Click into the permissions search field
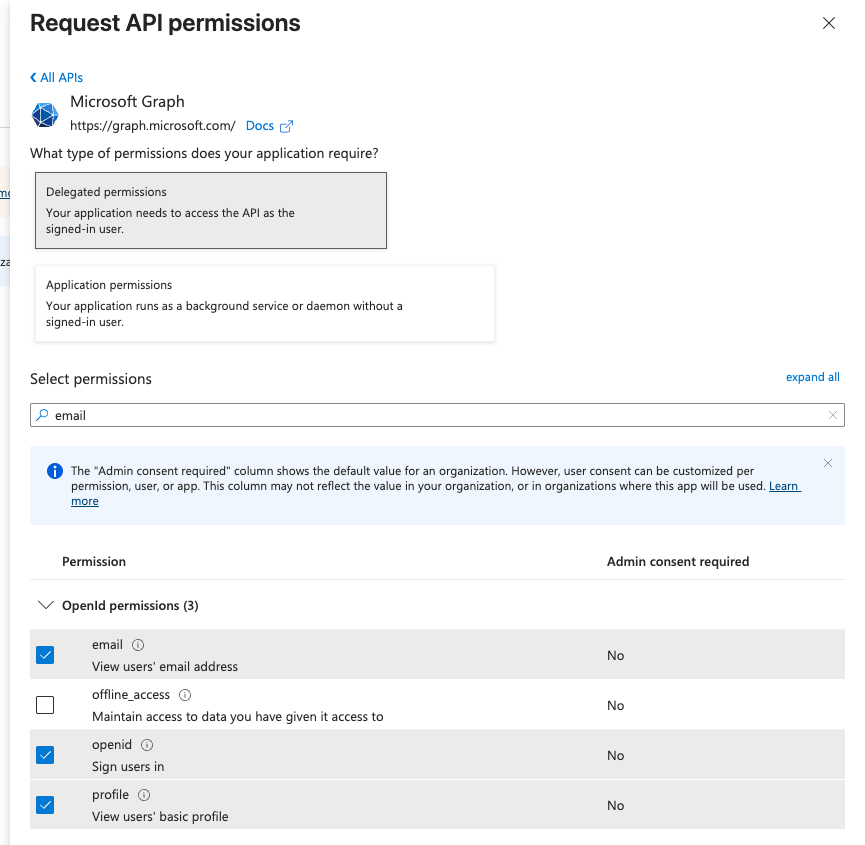This screenshot has width=865, height=845. pos(437,415)
